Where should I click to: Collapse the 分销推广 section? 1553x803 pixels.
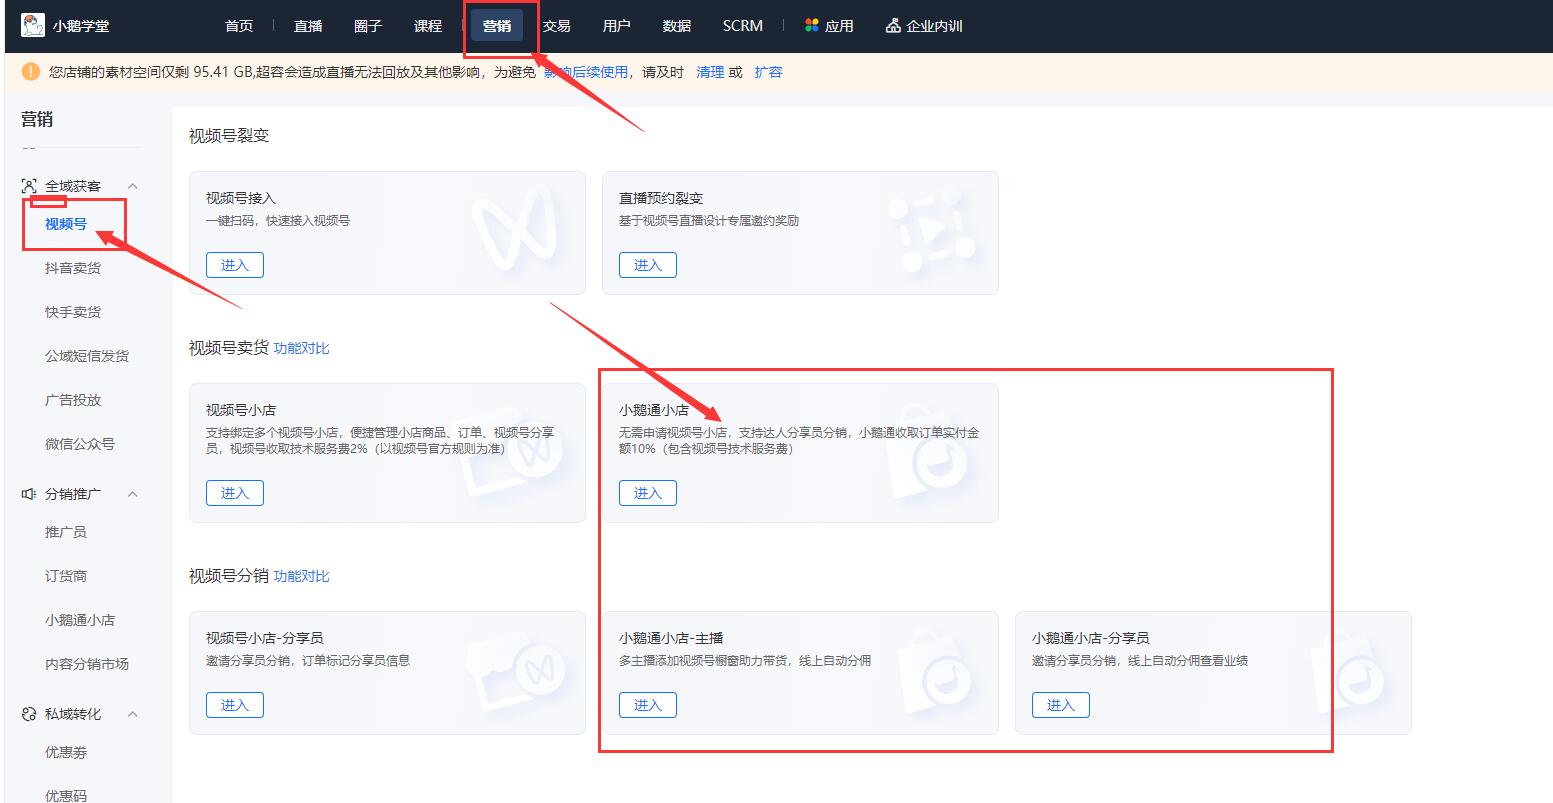pyautogui.click(x=133, y=493)
